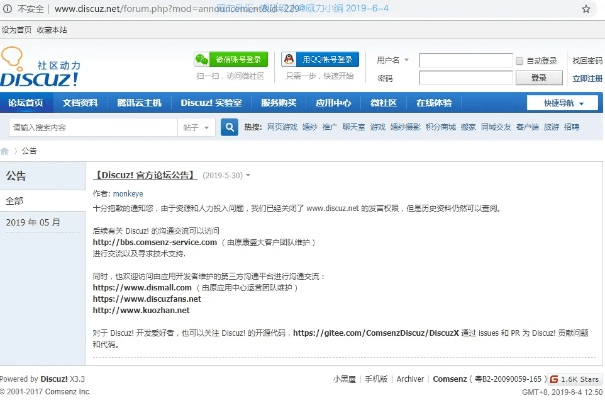605x400 pixels.
Task: Click the 登录 button
Action: pyautogui.click(x=539, y=78)
